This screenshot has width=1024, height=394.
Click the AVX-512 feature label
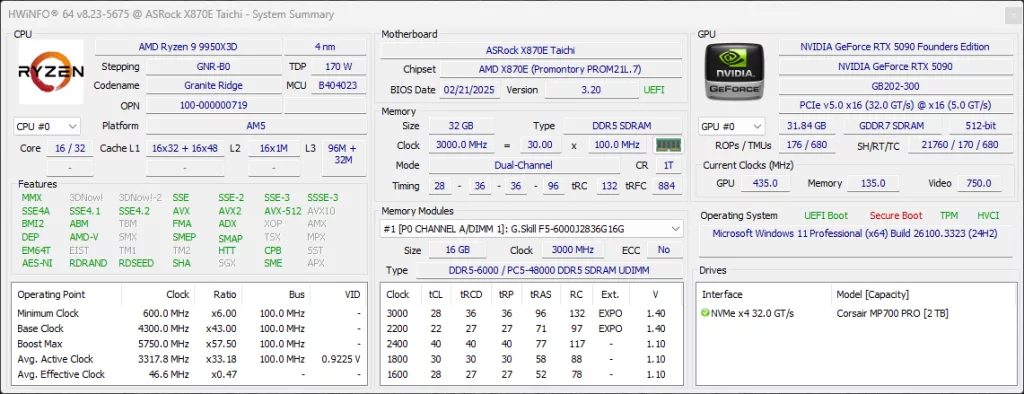point(283,211)
